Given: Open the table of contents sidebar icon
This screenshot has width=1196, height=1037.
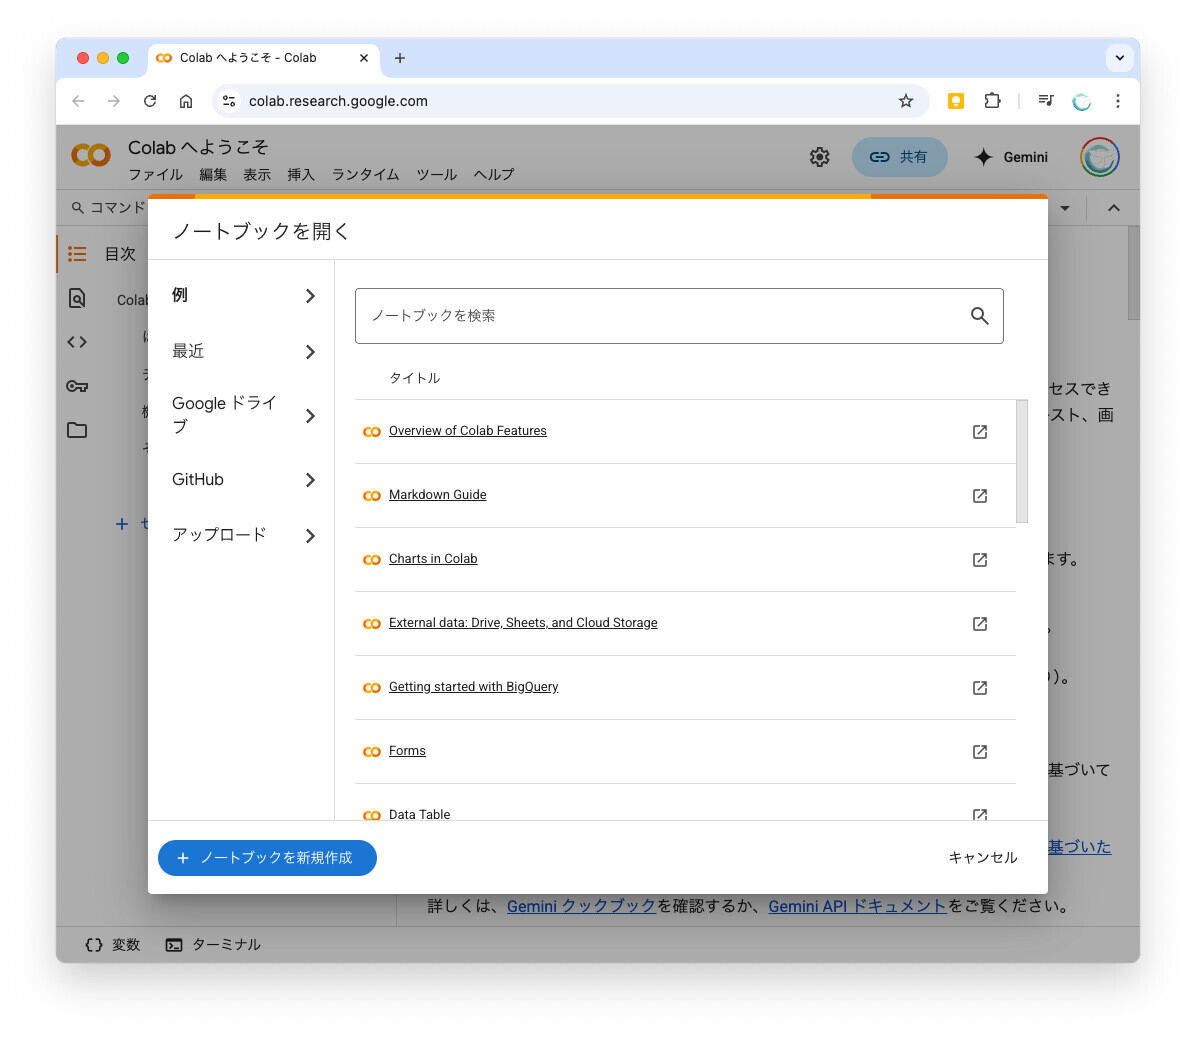Looking at the screenshot, I should pyautogui.click(x=77, y=254).
